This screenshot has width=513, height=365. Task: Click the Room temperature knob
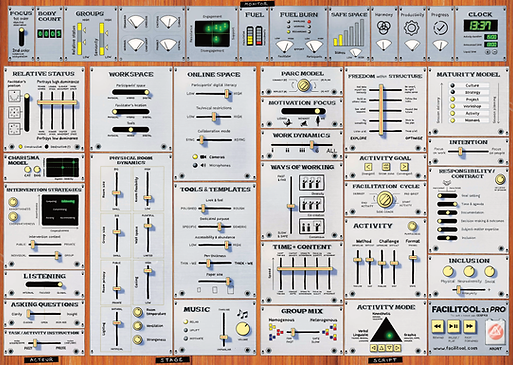138,312
